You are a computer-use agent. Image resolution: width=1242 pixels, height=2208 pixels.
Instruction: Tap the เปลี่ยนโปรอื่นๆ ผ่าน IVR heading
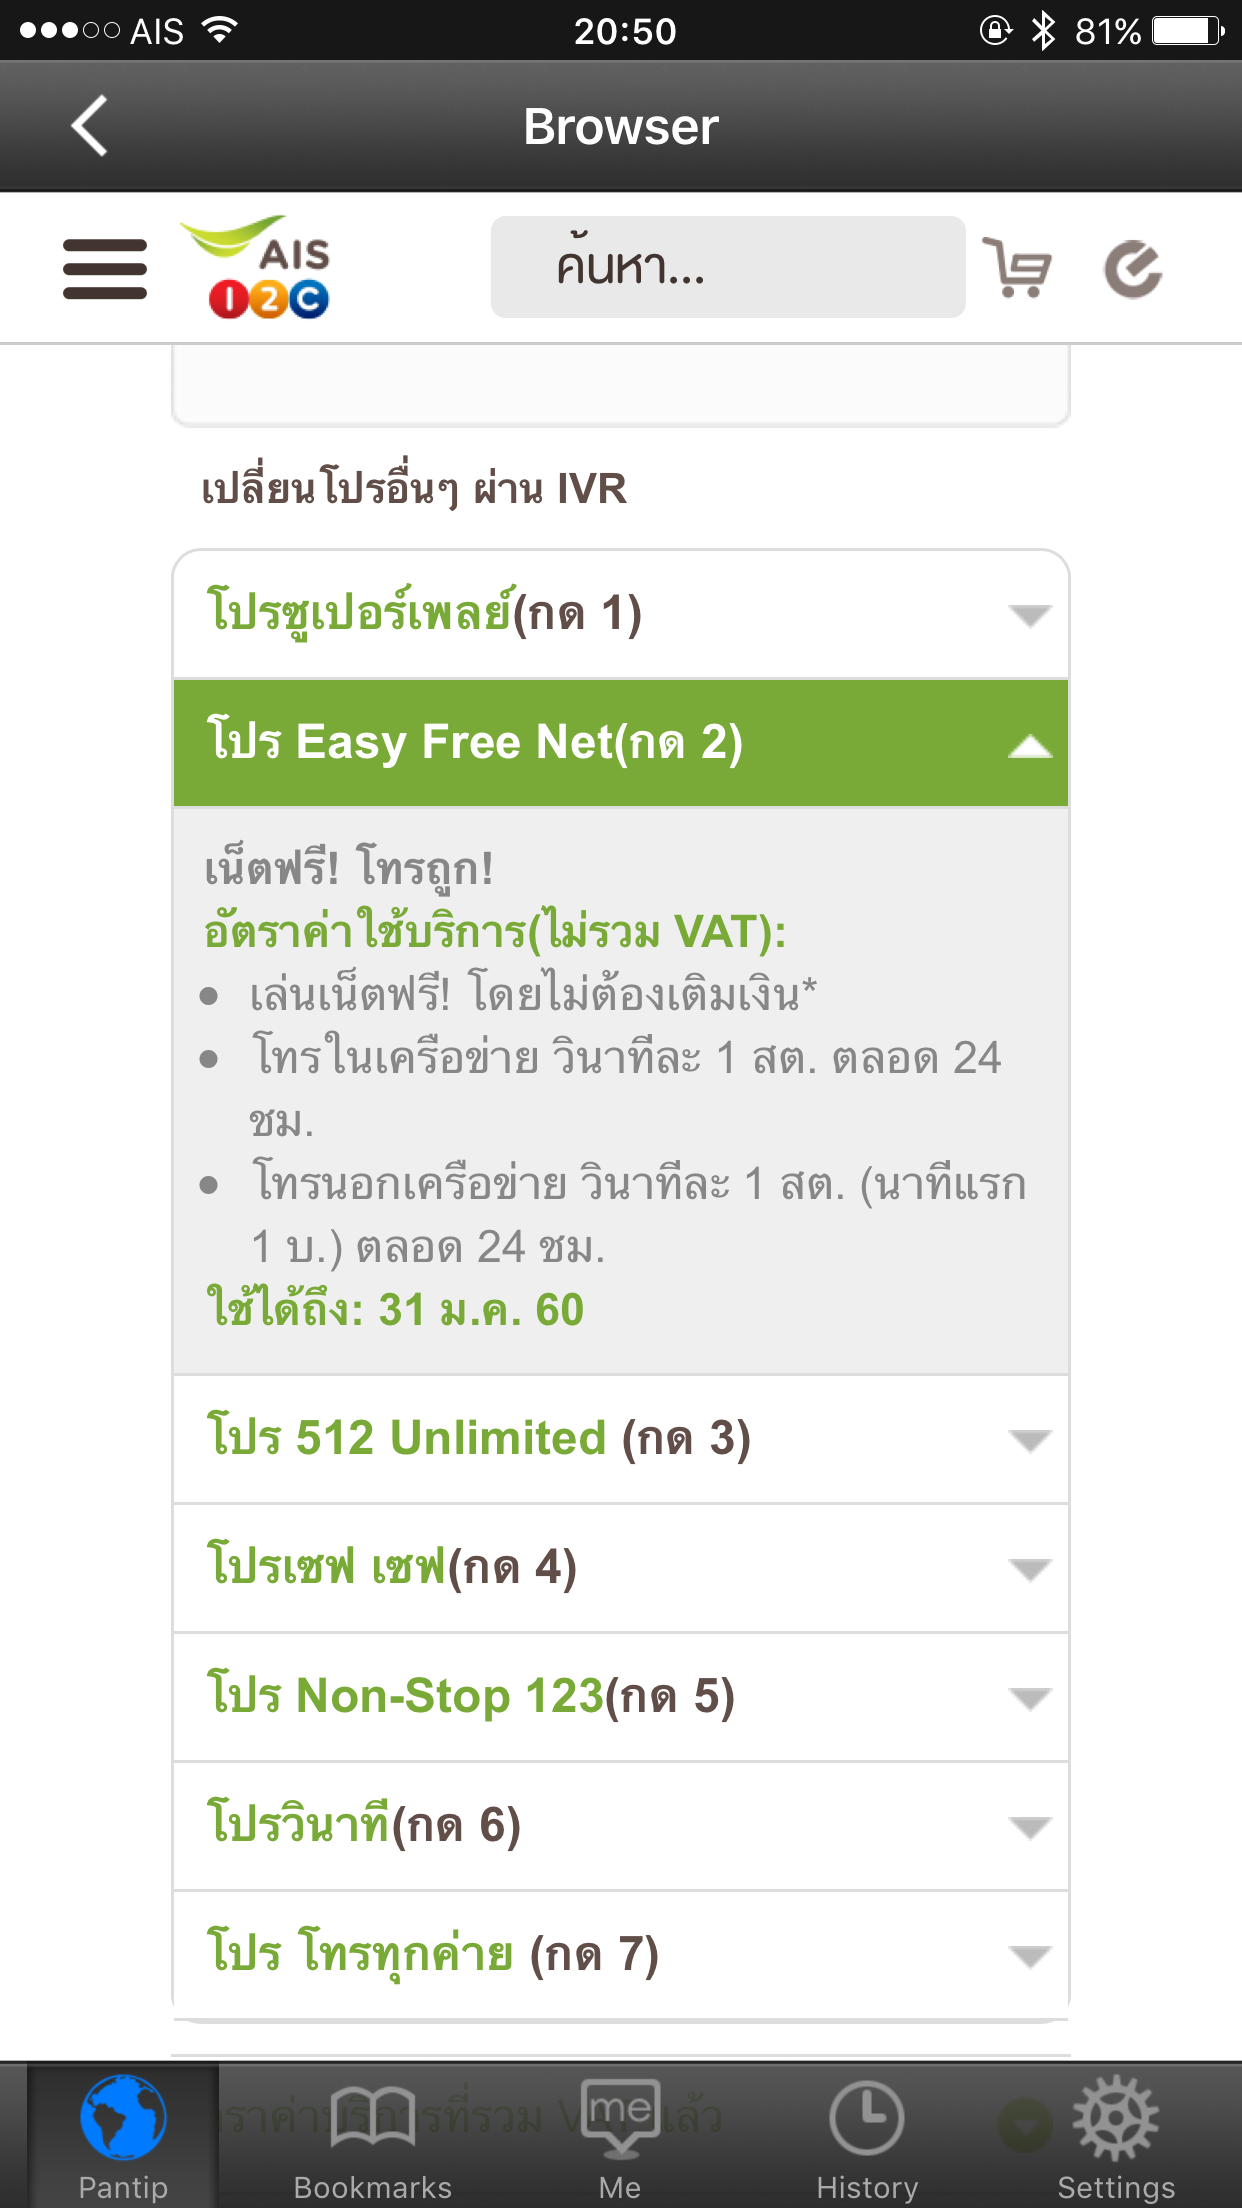pos(414,489)
